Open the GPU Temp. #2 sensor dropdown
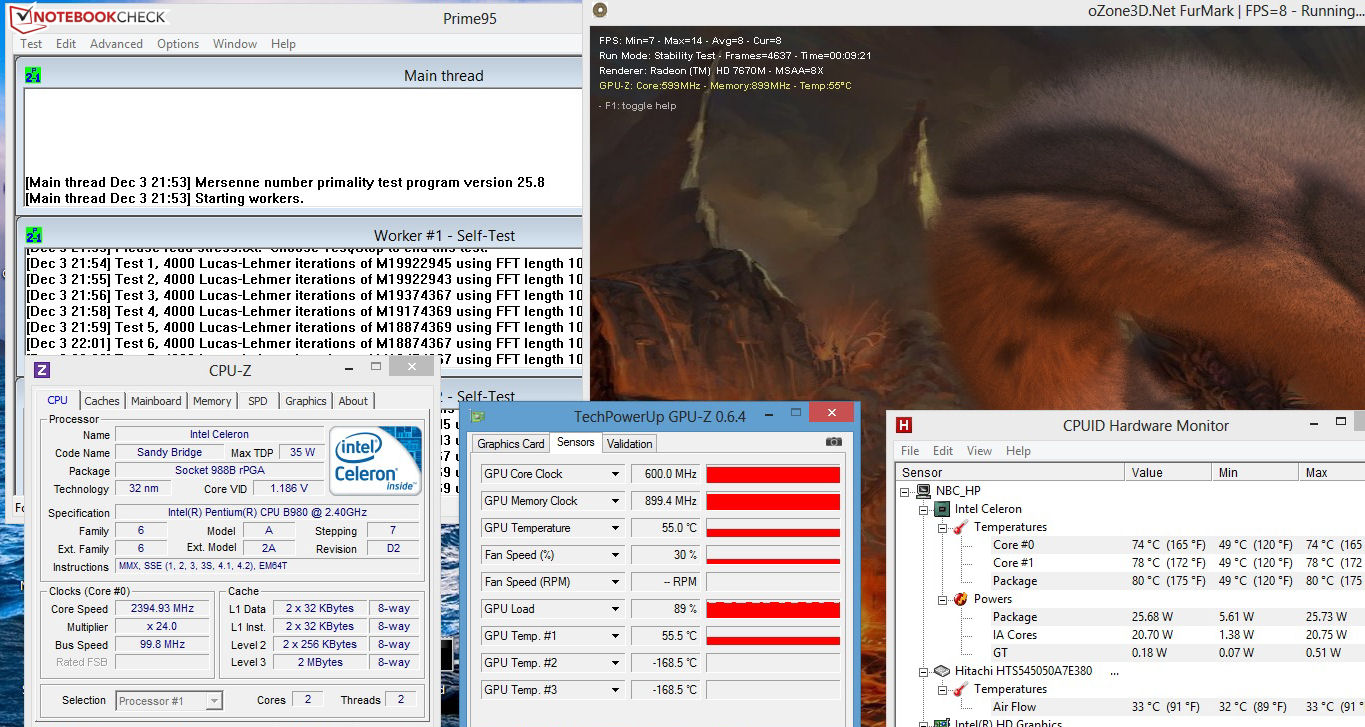 [x=616, y=663]
